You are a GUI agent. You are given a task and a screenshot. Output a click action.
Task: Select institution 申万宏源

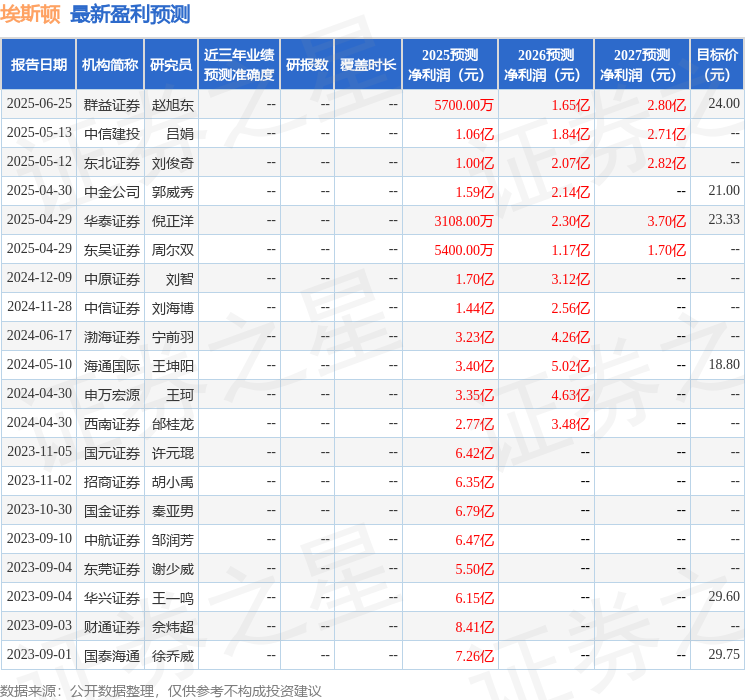pyautogui.click(x=112, y=395)
